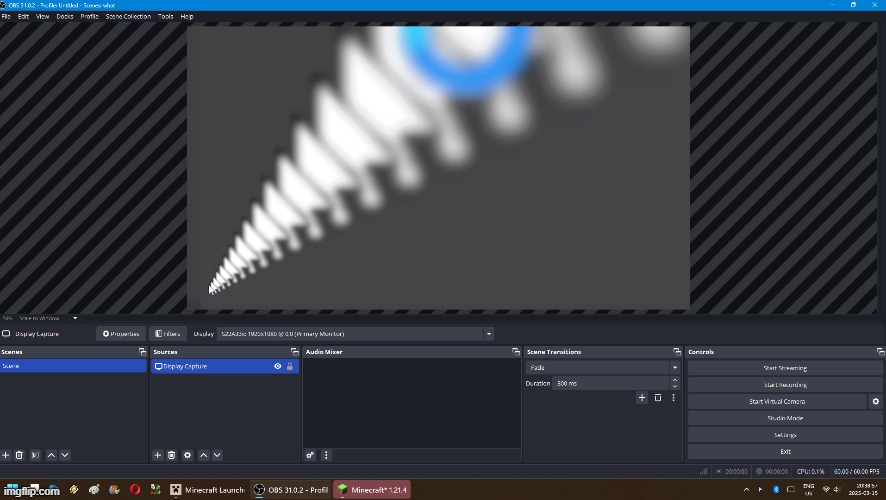Viewport: 886px width, 500px height.
Task: Open the Tools menu
Action: click(166, 16)
